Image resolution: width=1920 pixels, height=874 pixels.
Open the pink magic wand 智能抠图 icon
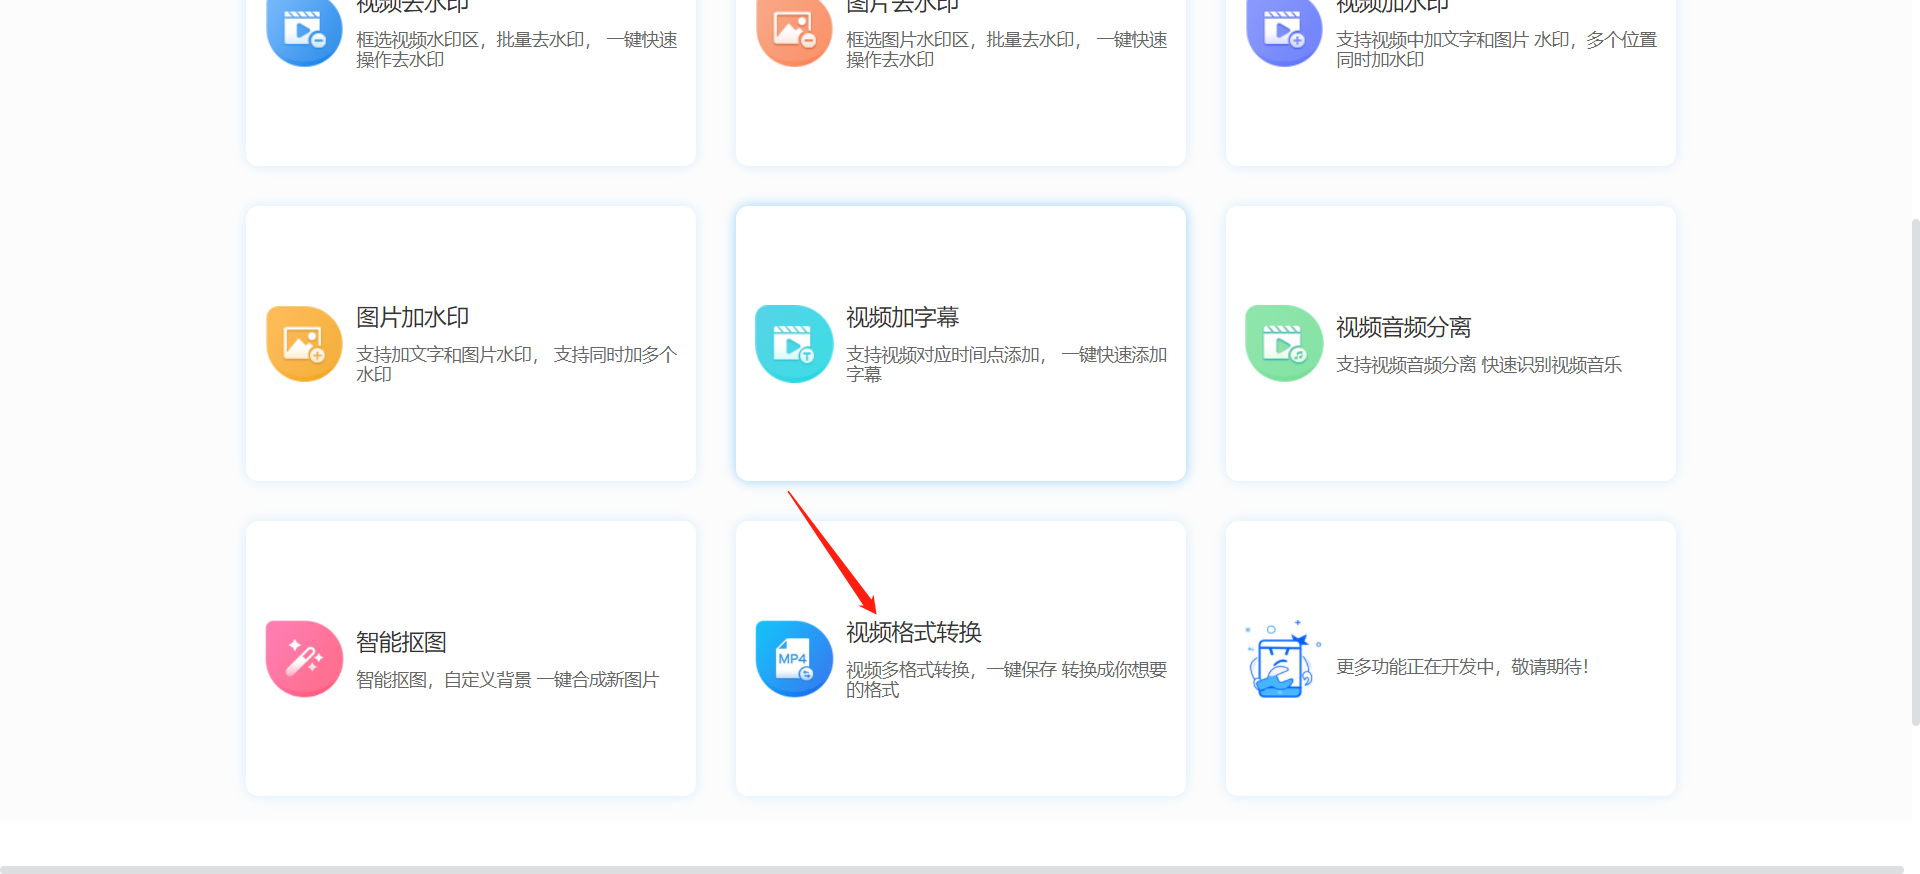(304, 659)
